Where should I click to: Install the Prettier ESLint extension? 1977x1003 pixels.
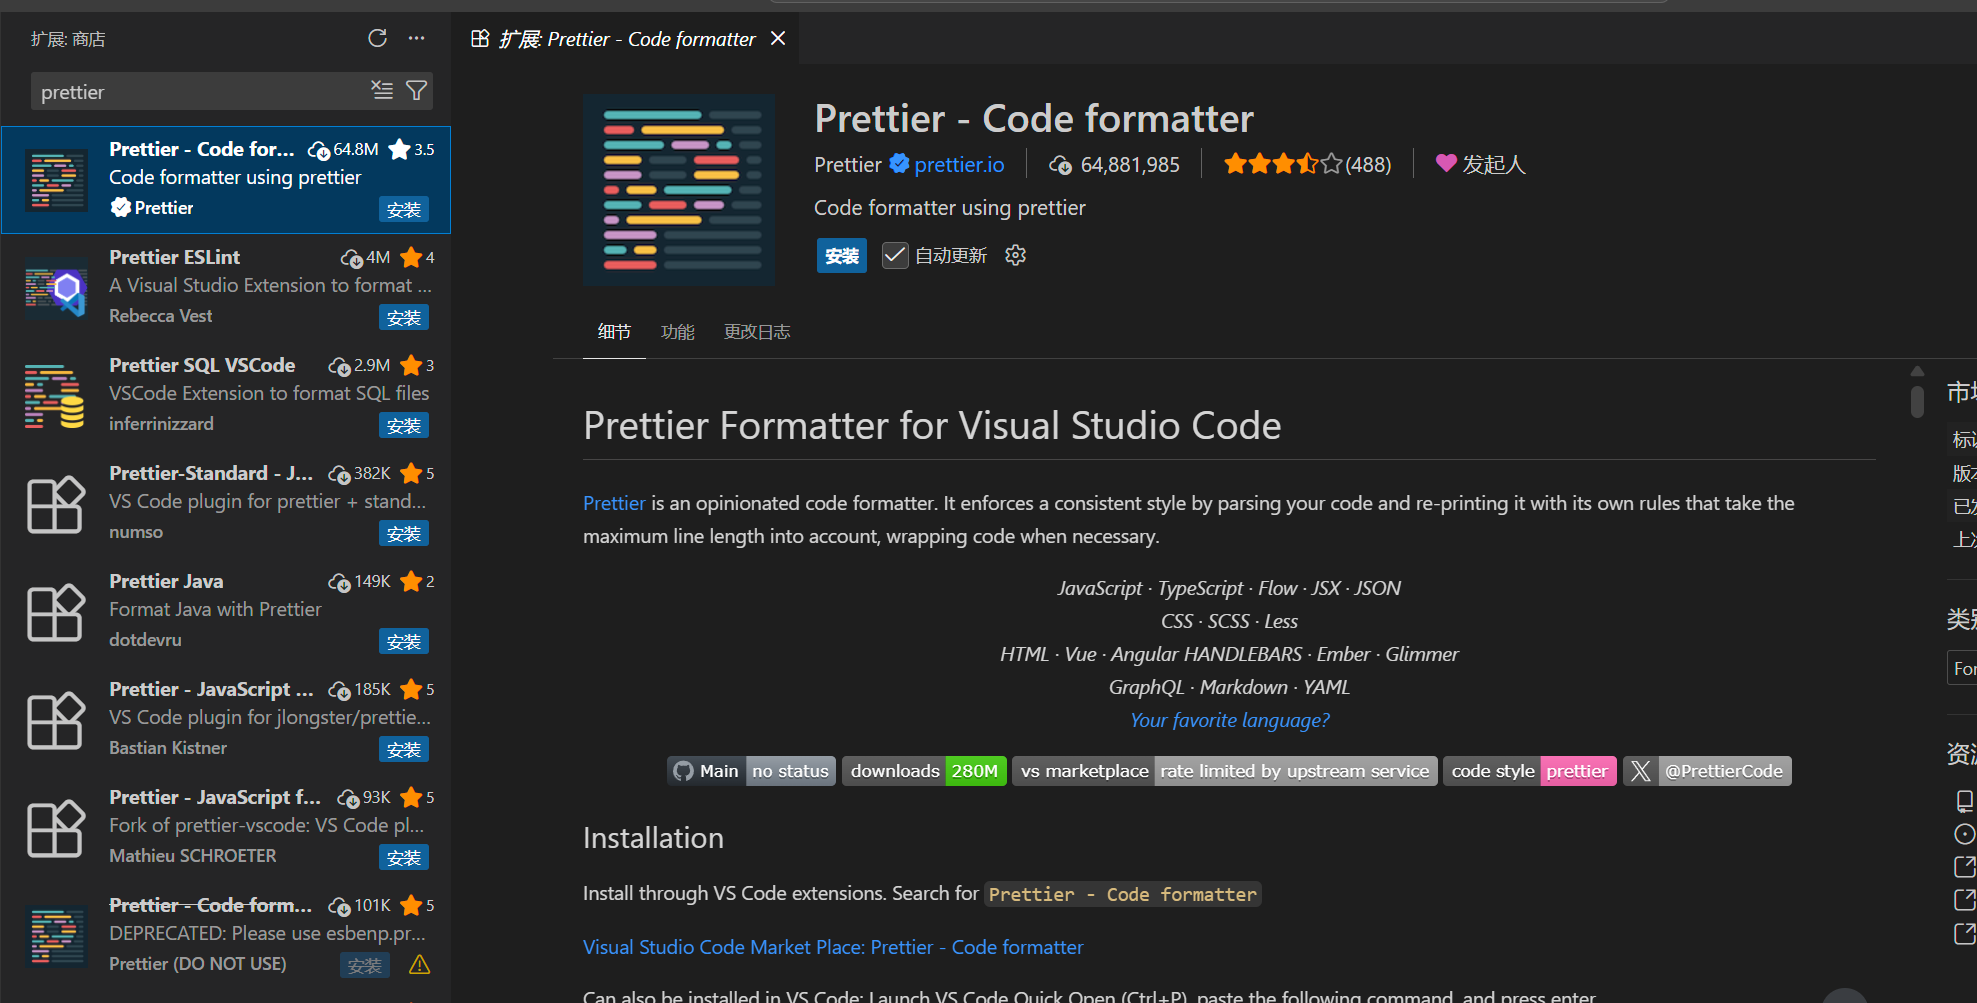404,317
